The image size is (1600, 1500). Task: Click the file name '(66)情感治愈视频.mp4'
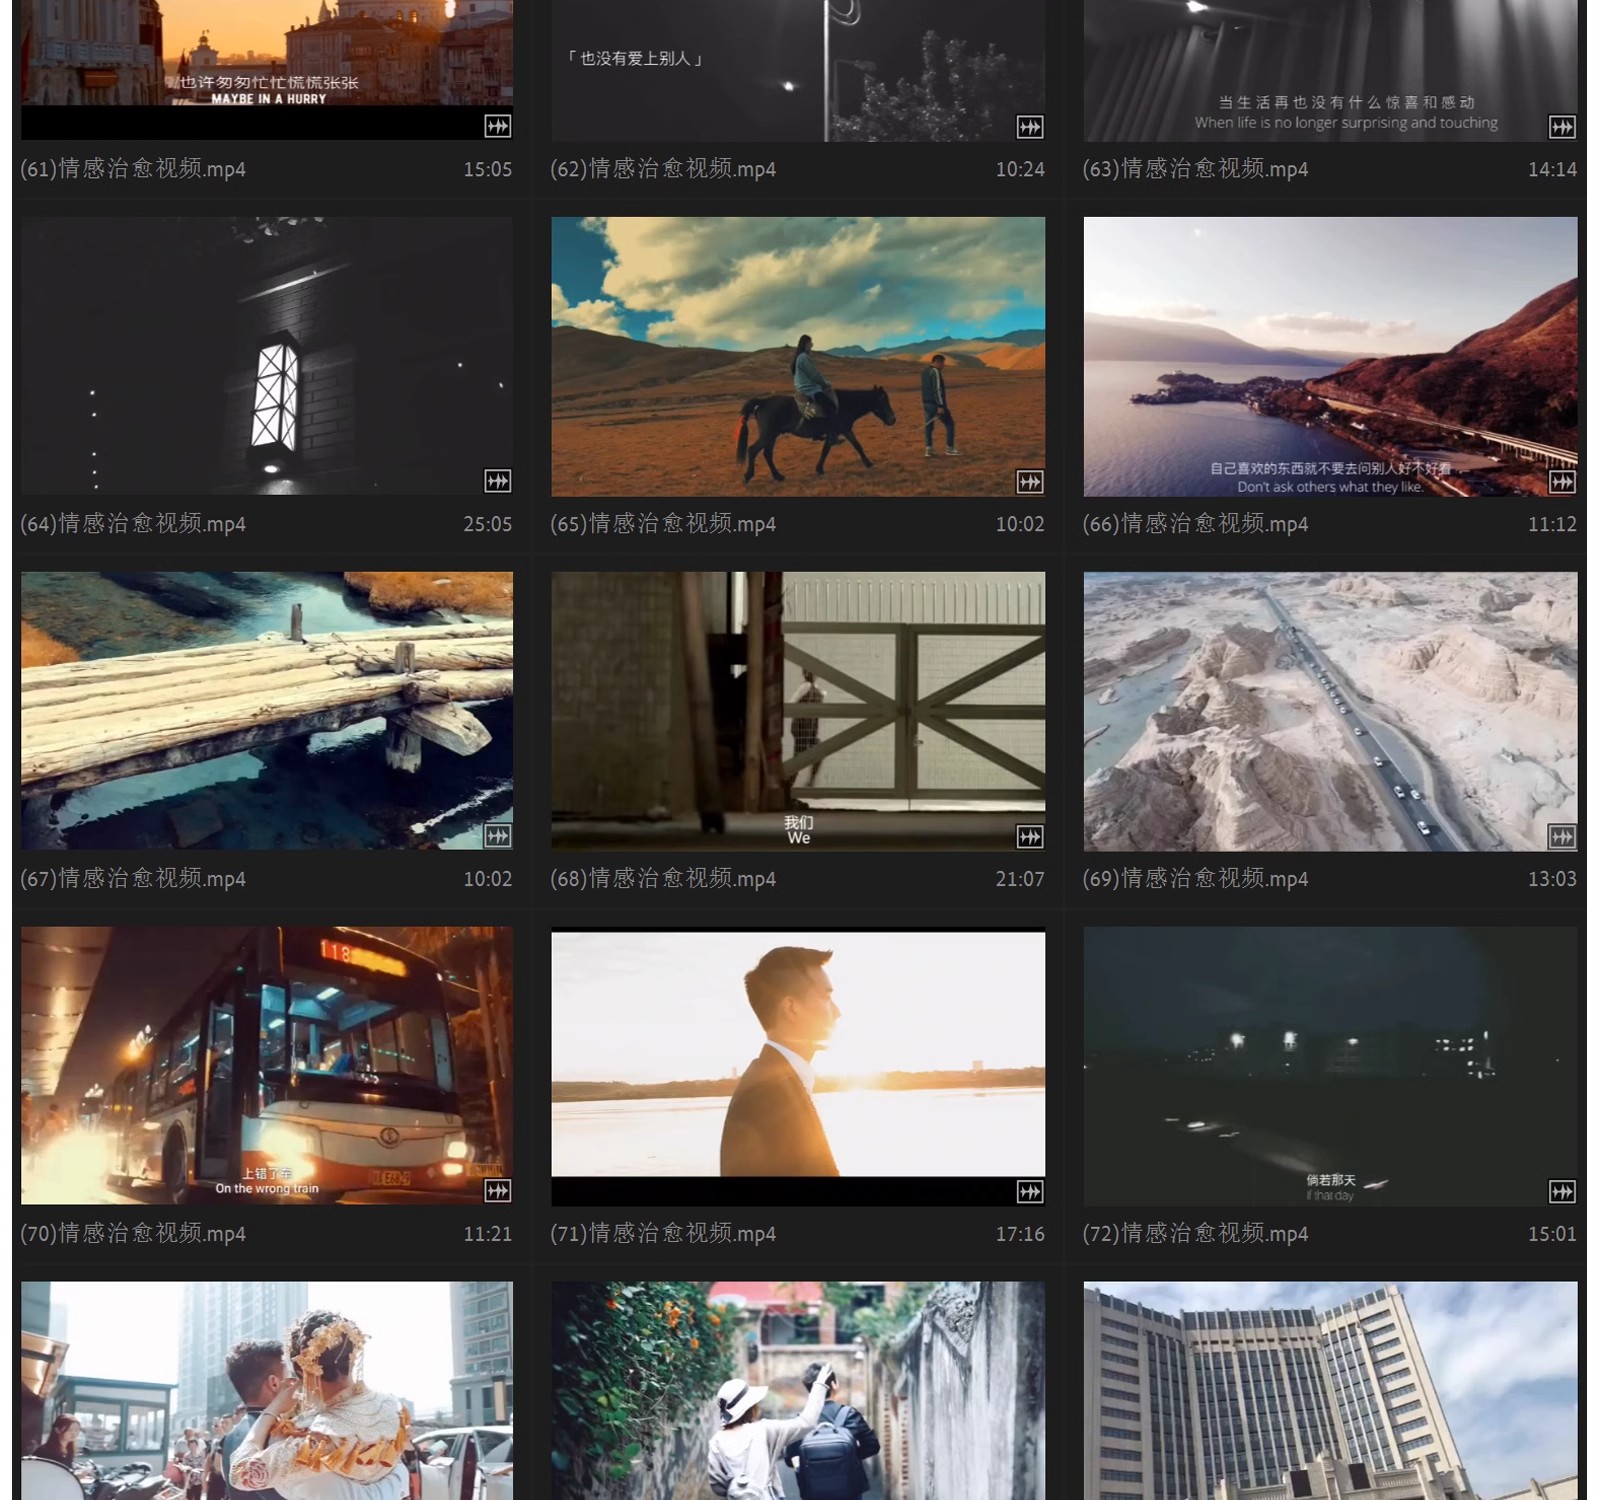[1195, 524]
